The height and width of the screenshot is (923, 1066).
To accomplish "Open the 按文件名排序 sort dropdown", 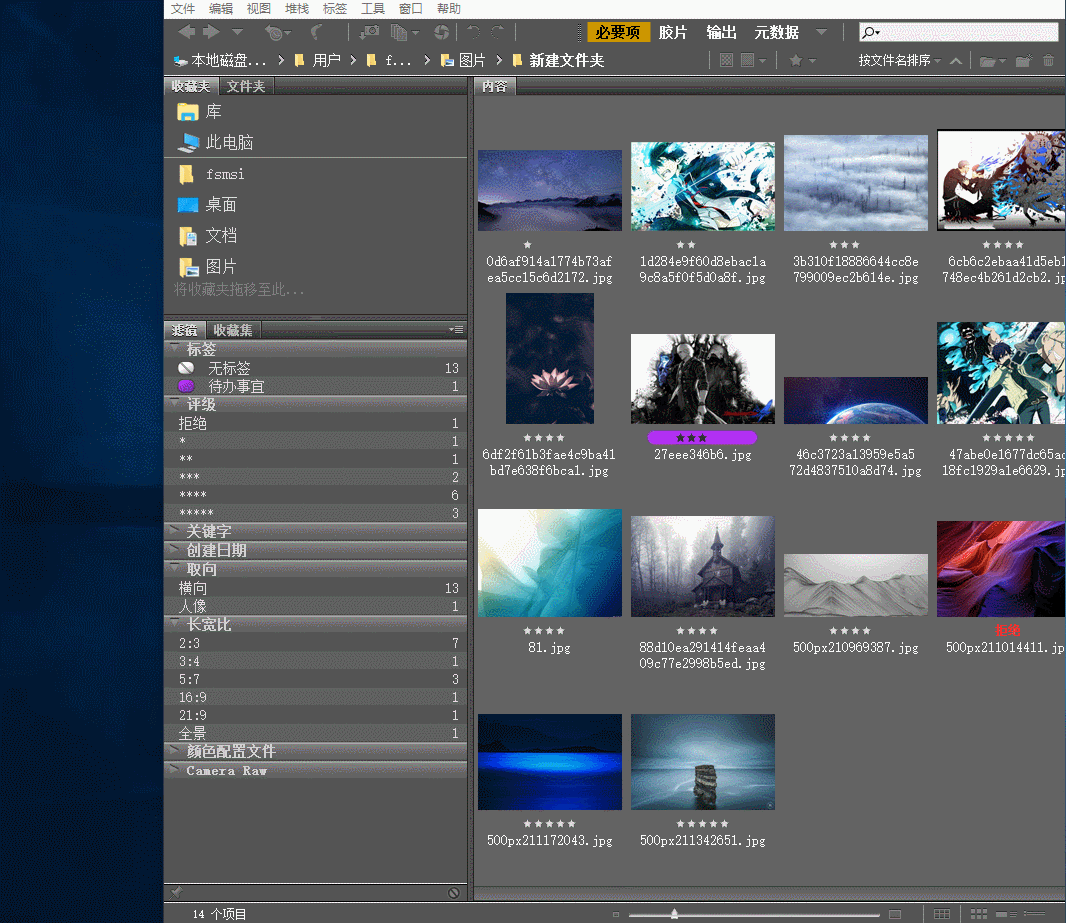I will 899,61.
